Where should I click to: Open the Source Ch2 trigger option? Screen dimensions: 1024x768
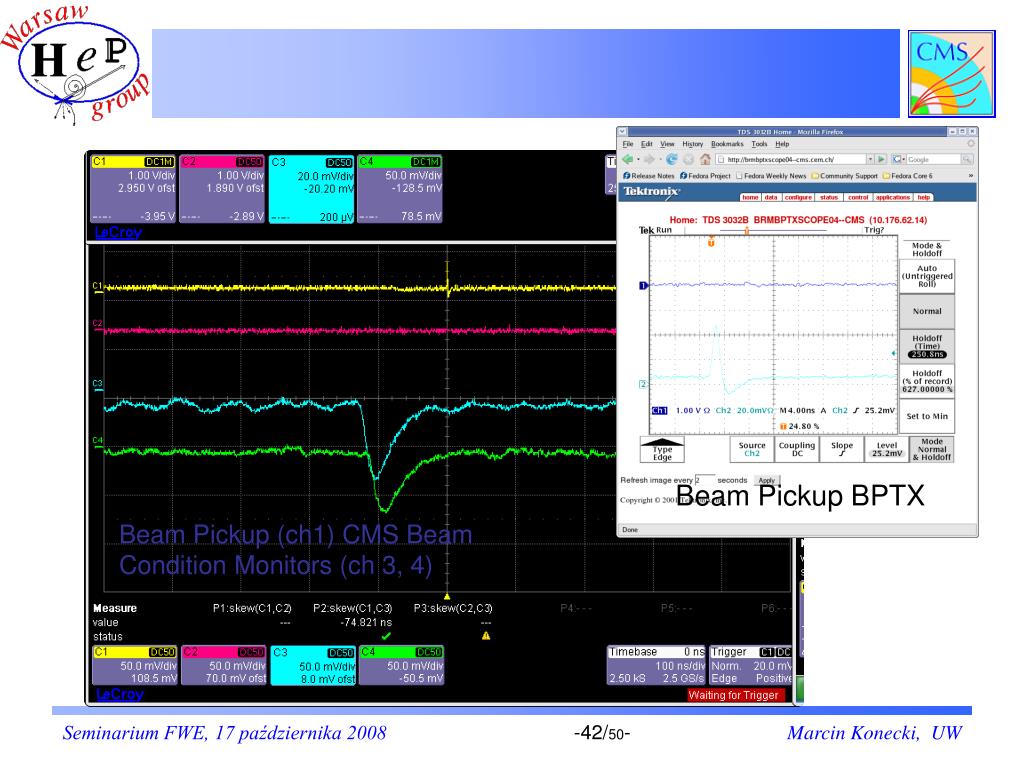[x=752, y=449]
